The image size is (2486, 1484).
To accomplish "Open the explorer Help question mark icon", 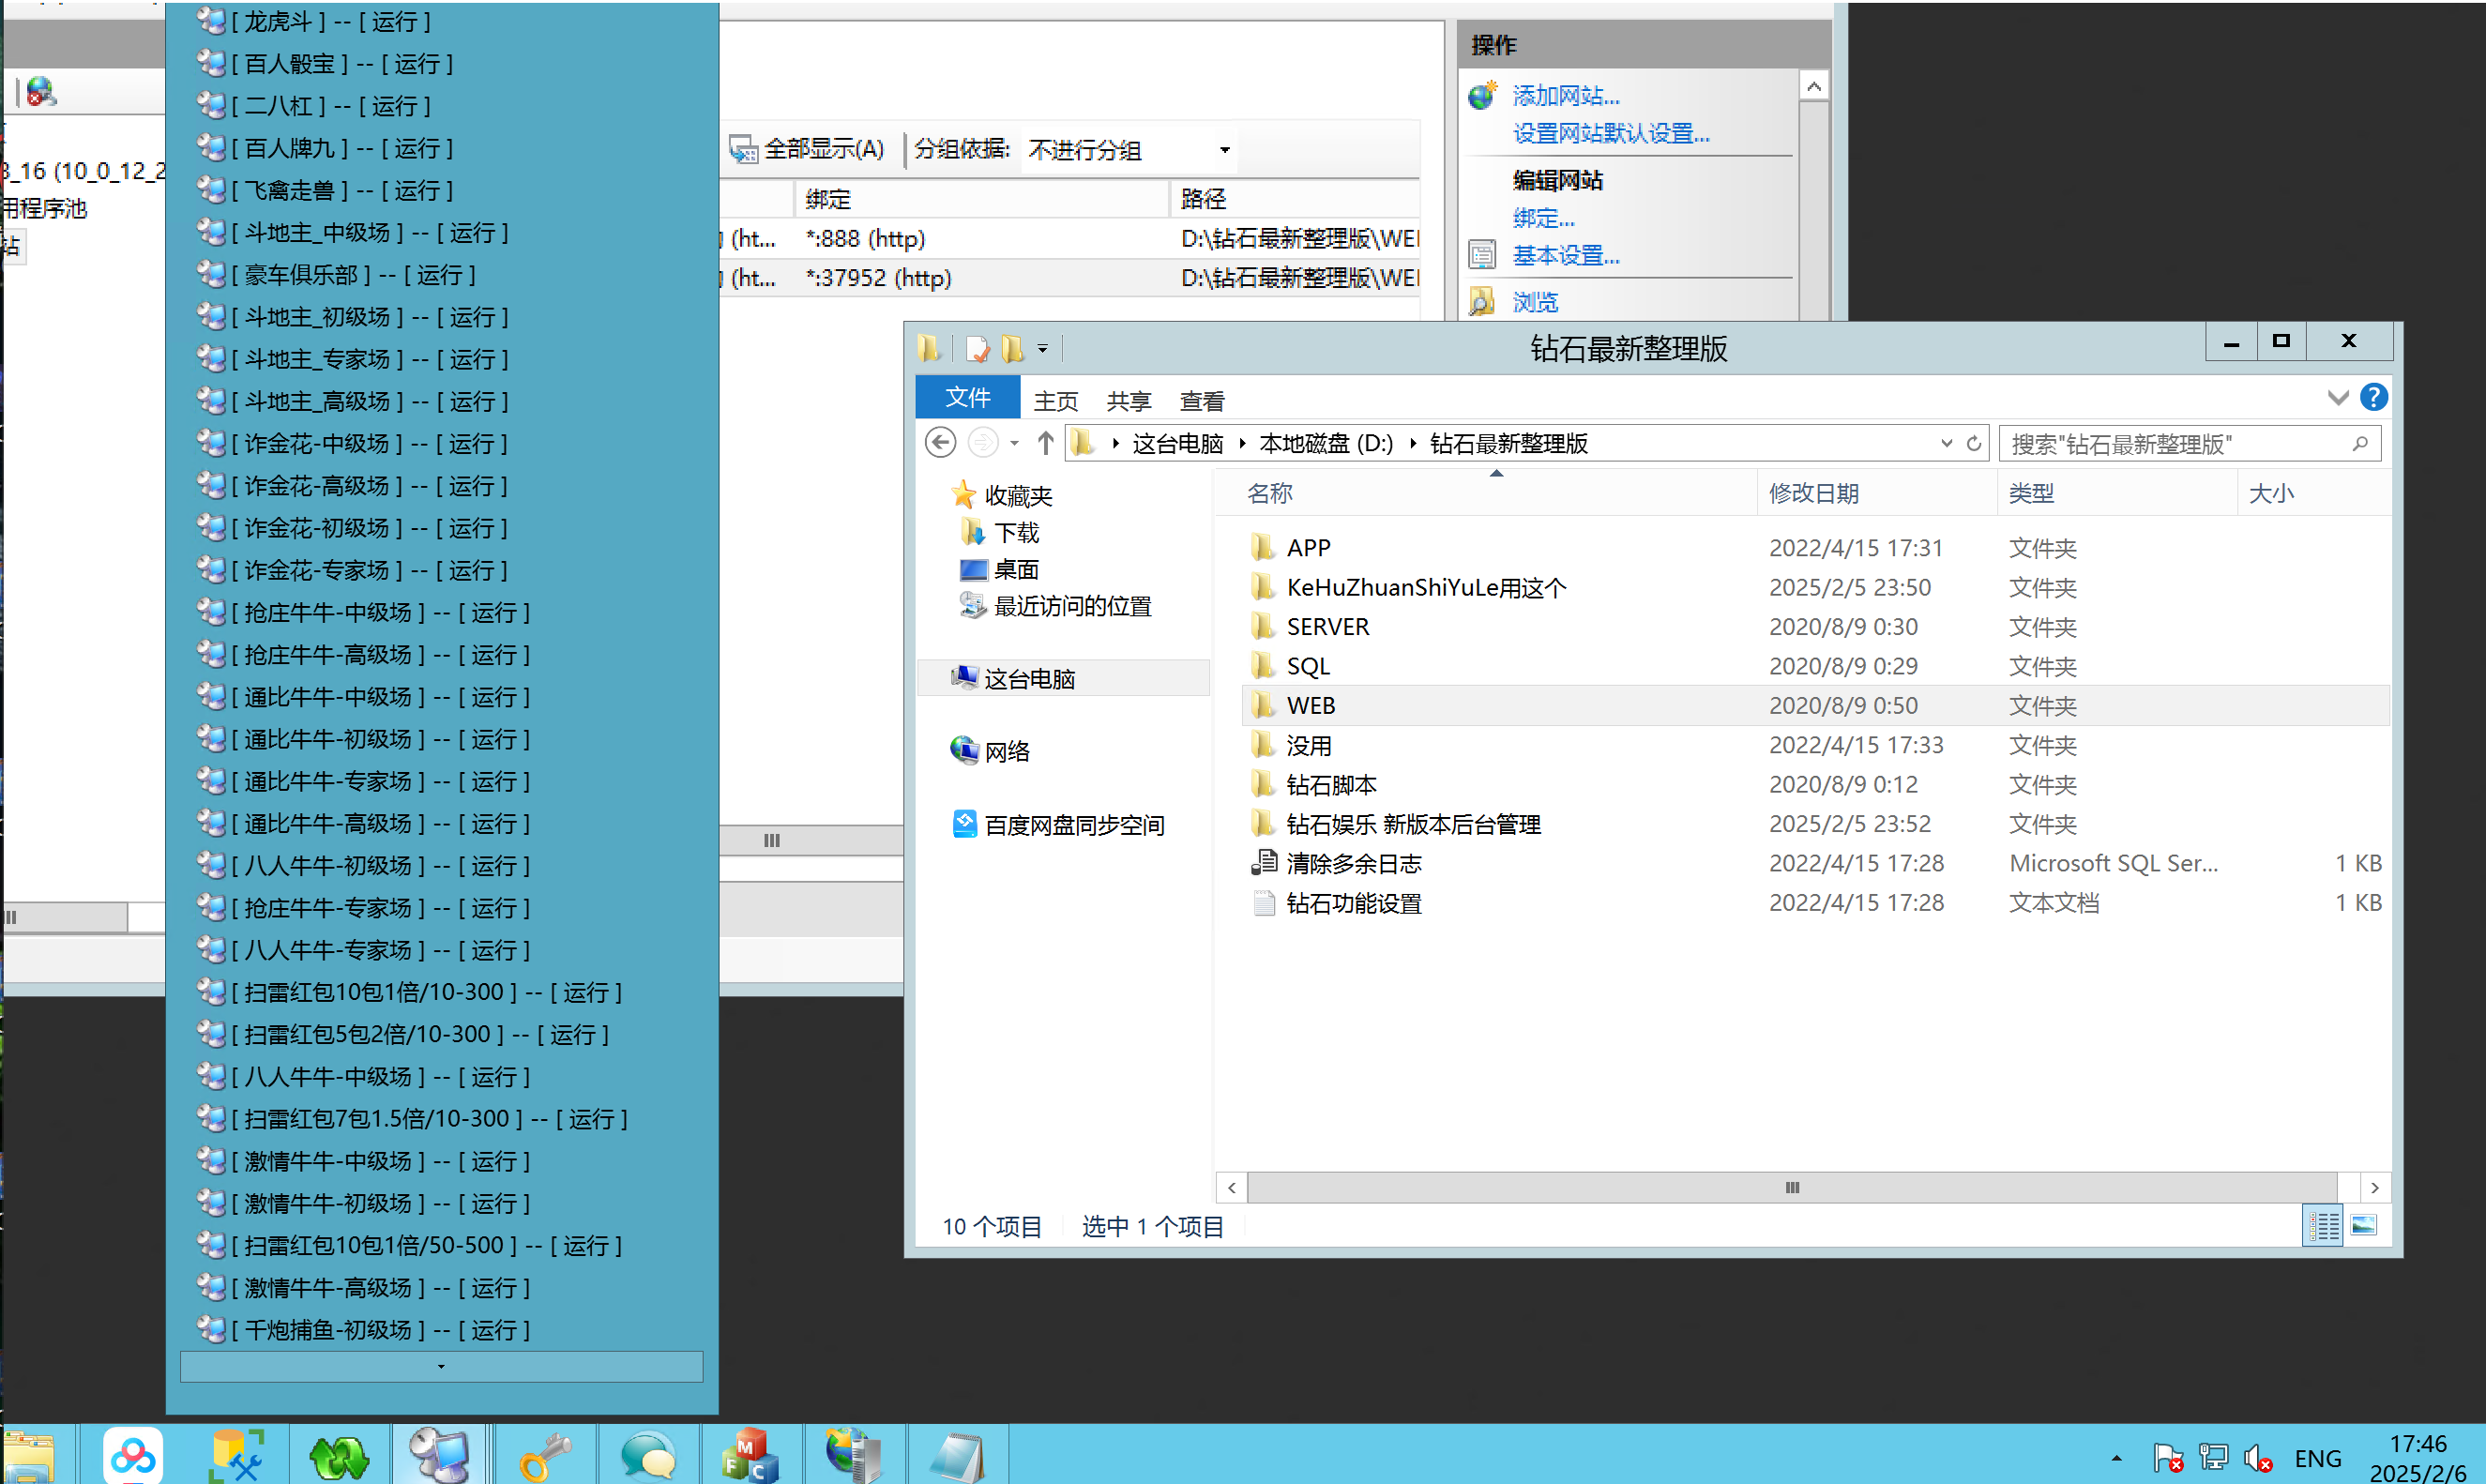I will click(x=2373, y=398).
